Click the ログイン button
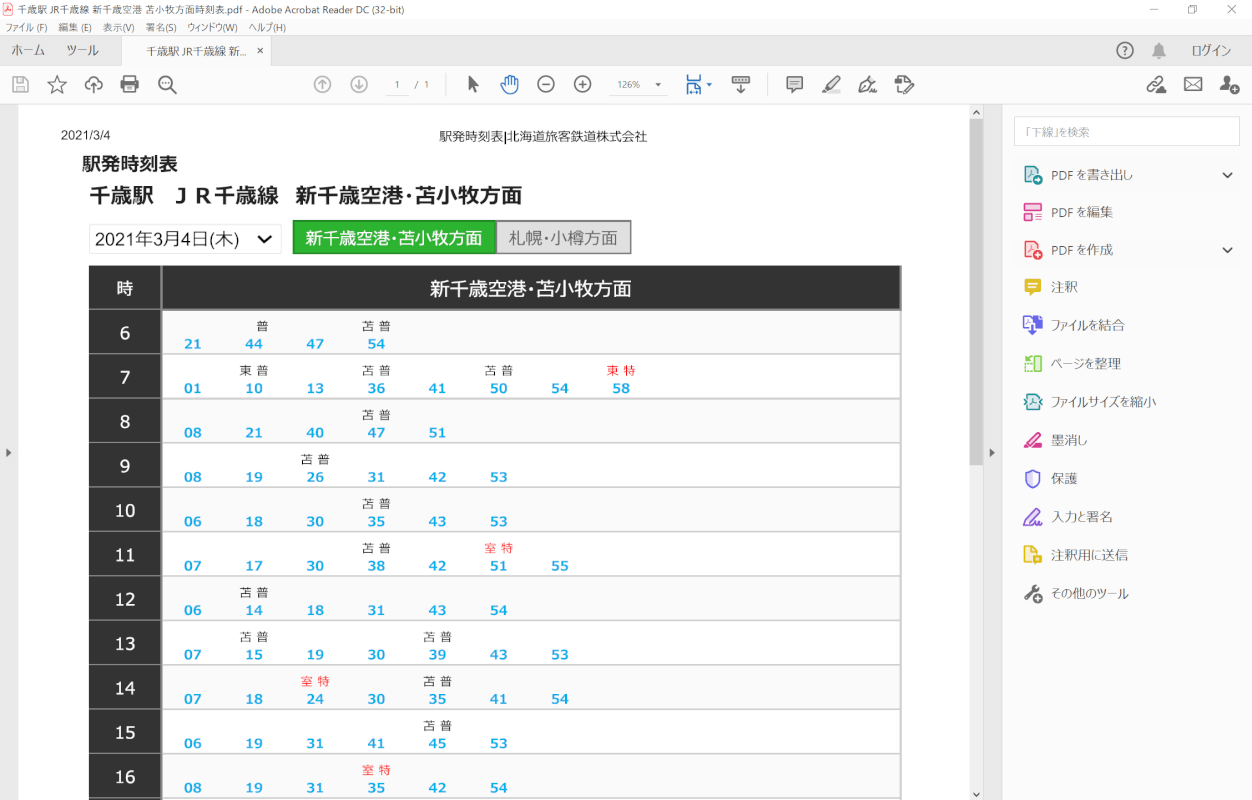The height and width of the screenshot is (800, 1252). (1211, 51)
